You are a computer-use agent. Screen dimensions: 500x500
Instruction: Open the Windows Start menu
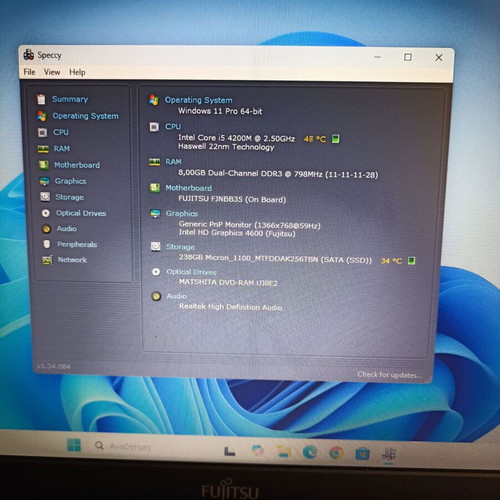point(74,445)
